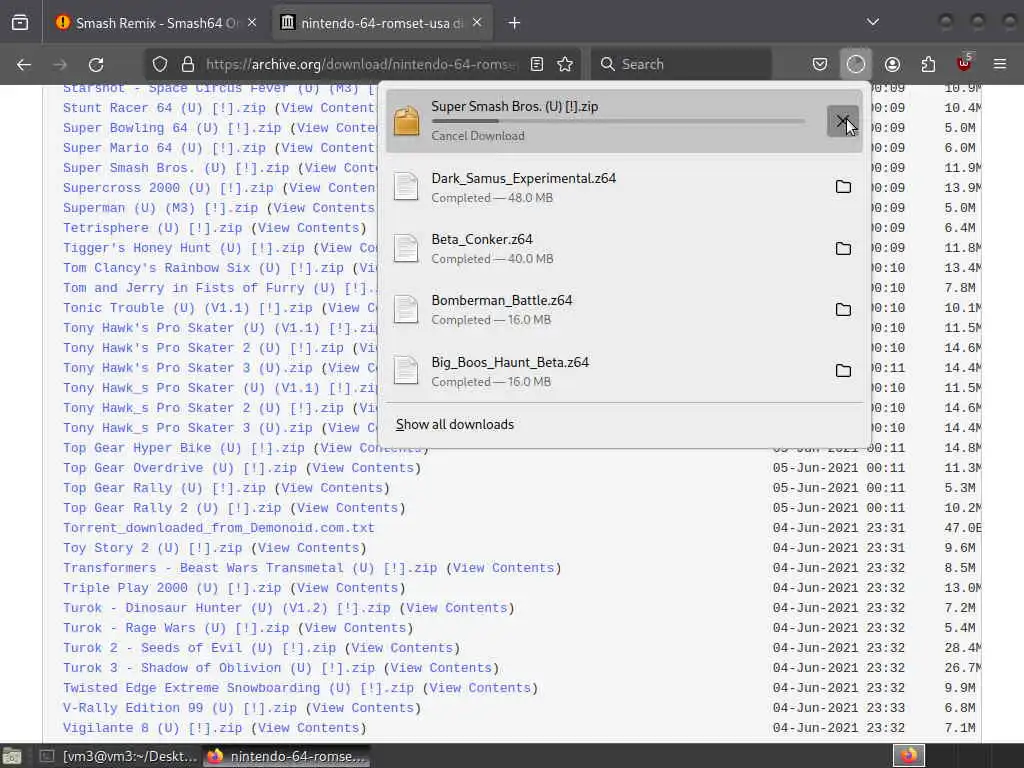Open a new tab with the plus button

[x=515, y=23]
